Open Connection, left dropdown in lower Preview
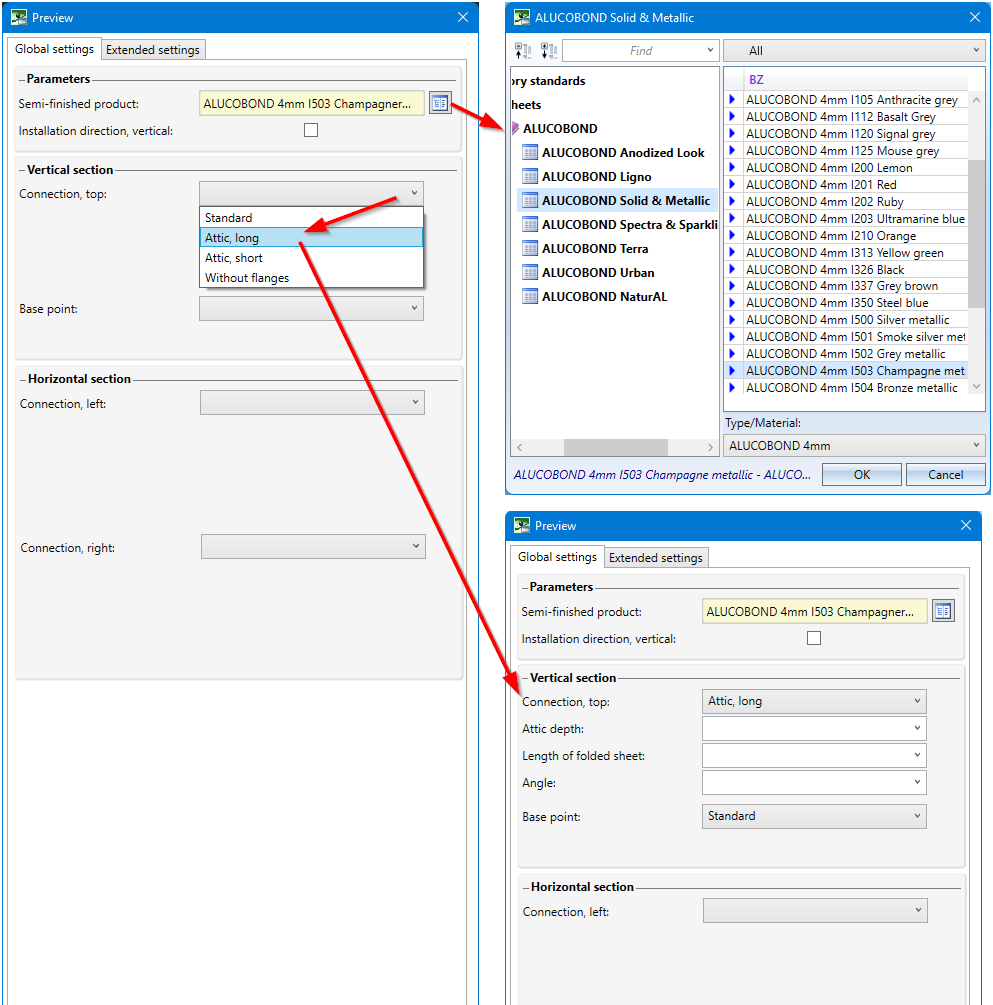This screenshot has height=1005, width=993. click(815, 910)
